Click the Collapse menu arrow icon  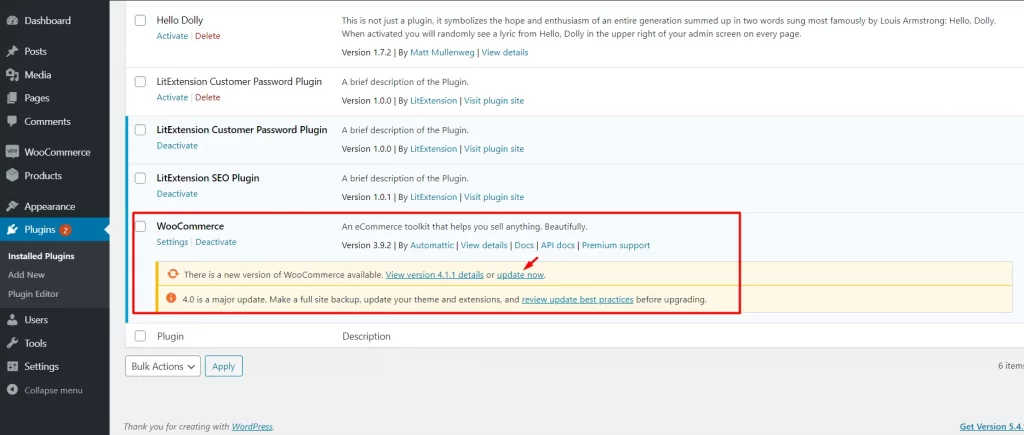(x=12, y=390)
